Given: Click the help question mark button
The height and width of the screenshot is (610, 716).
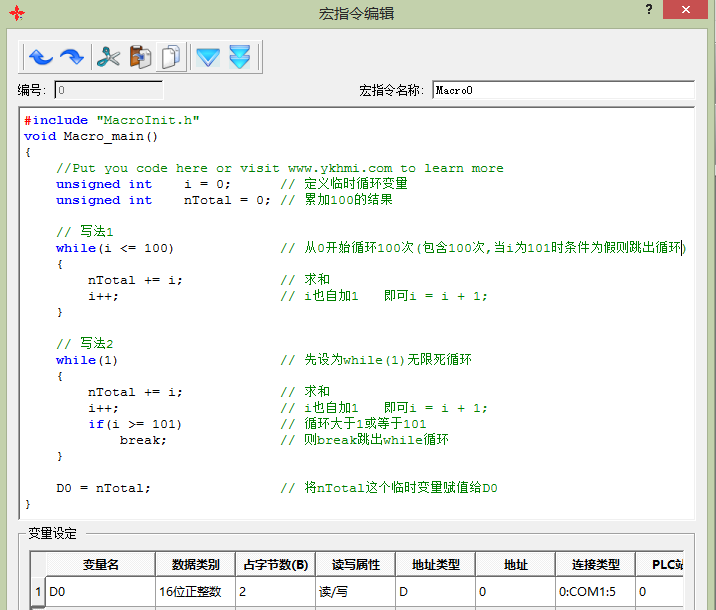Looking at the screenshot, I should click(x=649, y=10).
